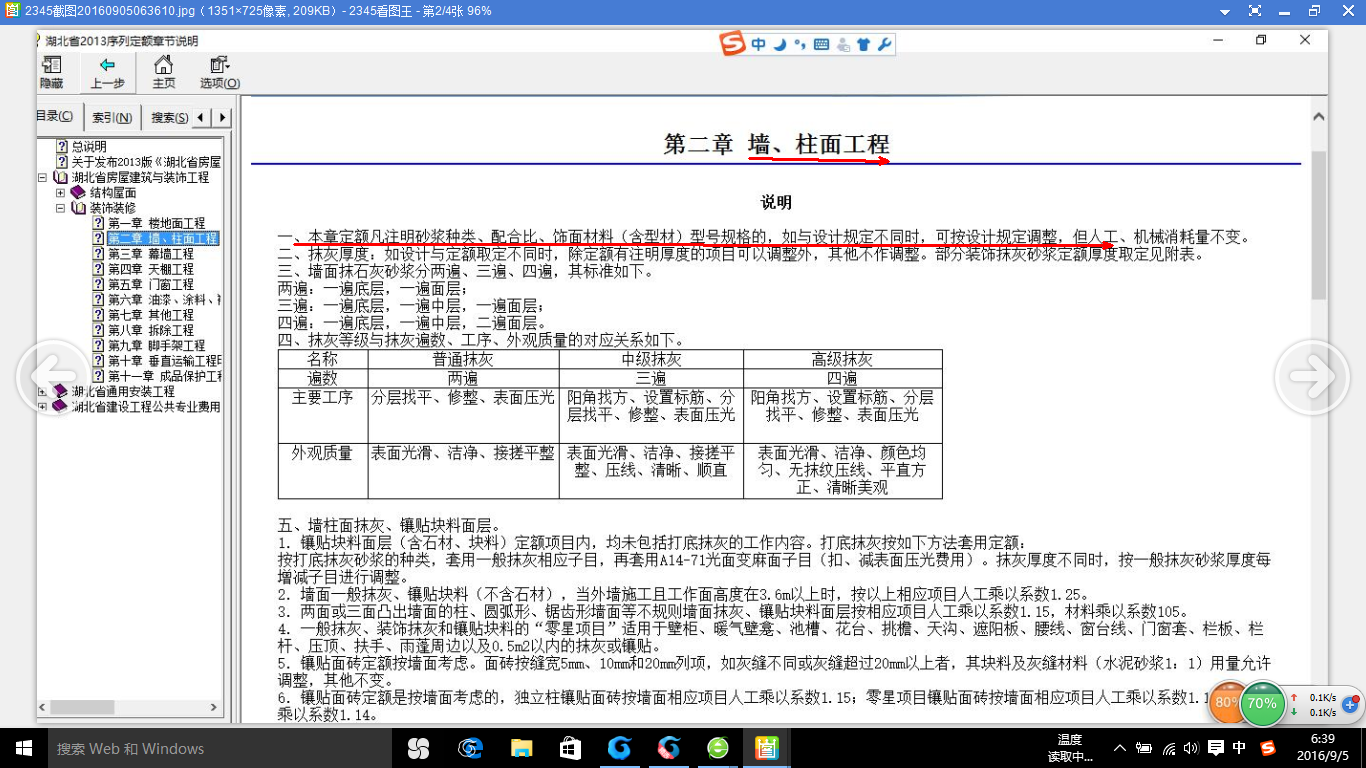Open the 主页 home button

click(164, 73)
